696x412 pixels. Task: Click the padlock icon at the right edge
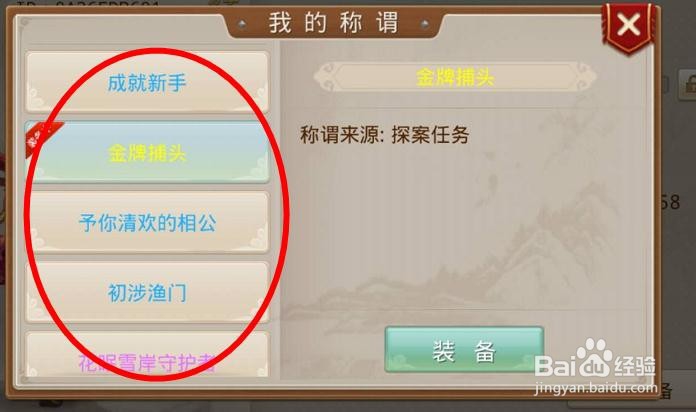coord(688,84)
